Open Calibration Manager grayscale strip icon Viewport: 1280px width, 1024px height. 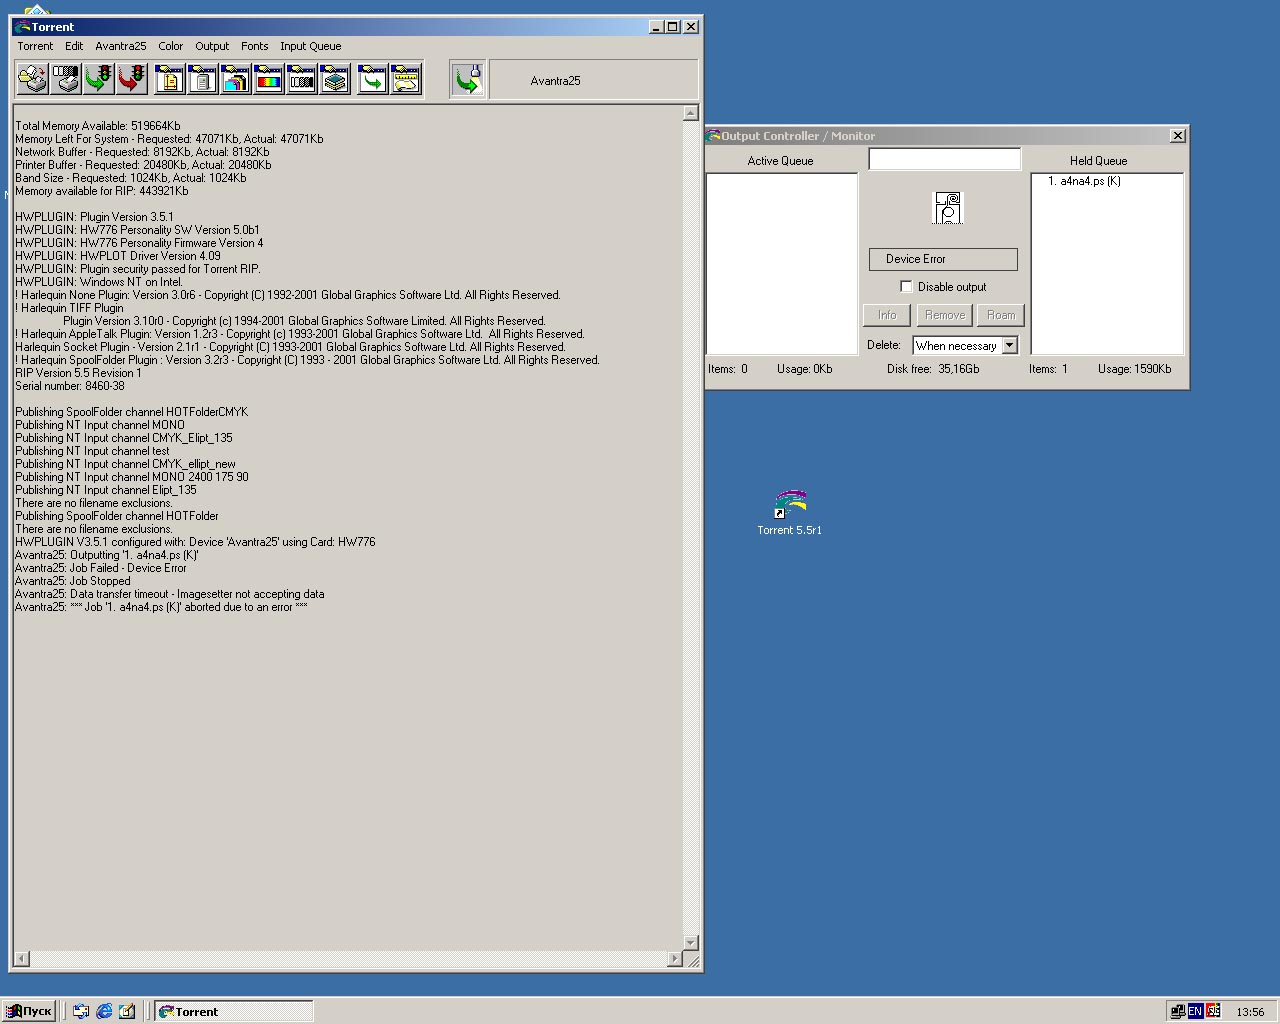click(x=302, y=79)
